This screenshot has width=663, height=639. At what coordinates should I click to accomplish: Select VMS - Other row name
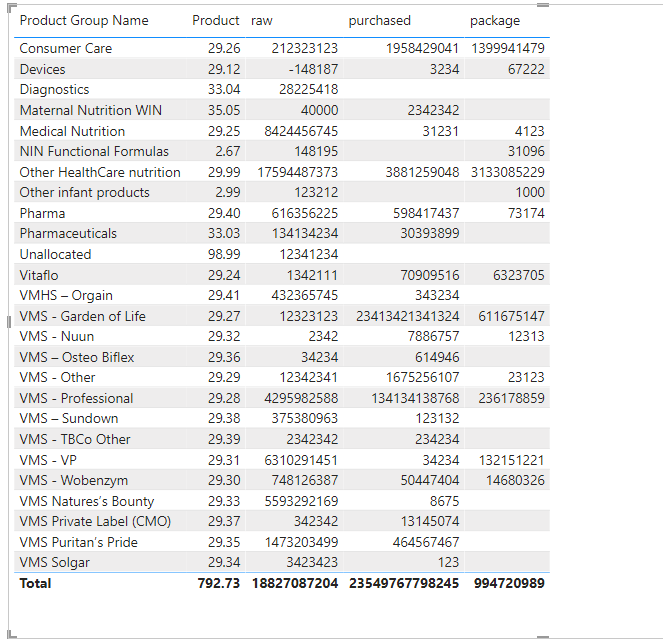click(x=57, y=377)
